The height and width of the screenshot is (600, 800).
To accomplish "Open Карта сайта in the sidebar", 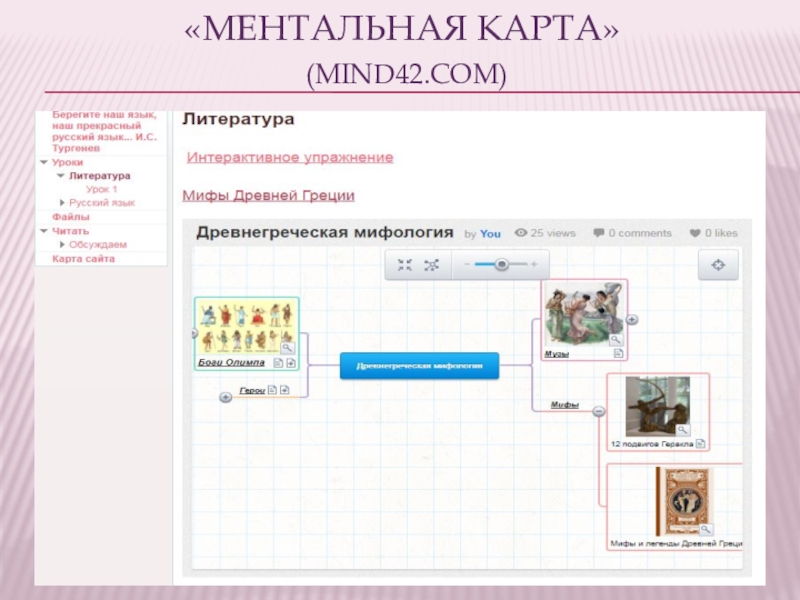I will tap(83, 259).
